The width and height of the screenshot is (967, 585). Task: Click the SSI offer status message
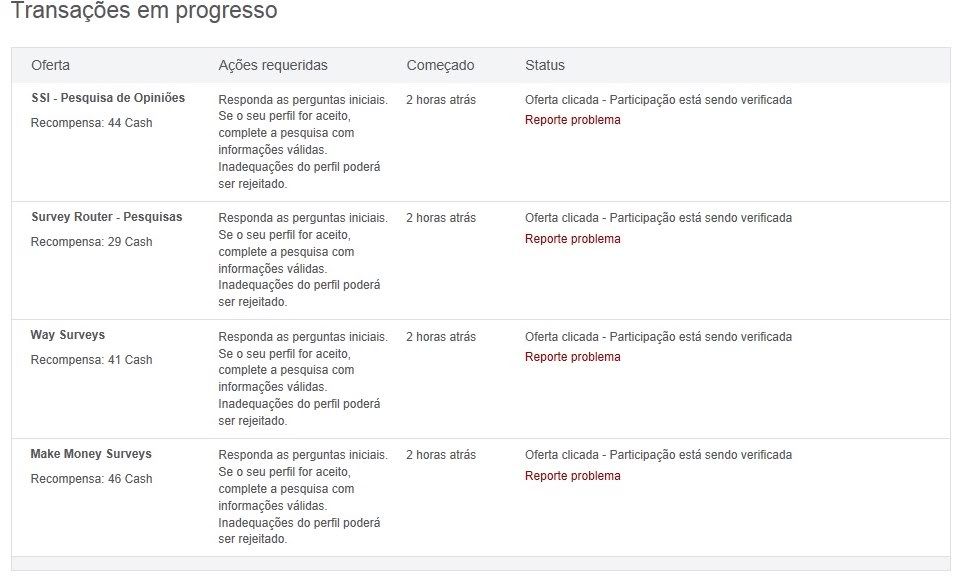(x=658, y=100)
